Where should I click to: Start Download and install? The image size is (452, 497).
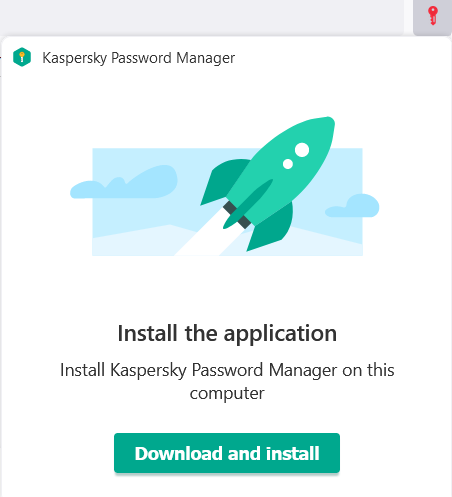click(227, 453)
